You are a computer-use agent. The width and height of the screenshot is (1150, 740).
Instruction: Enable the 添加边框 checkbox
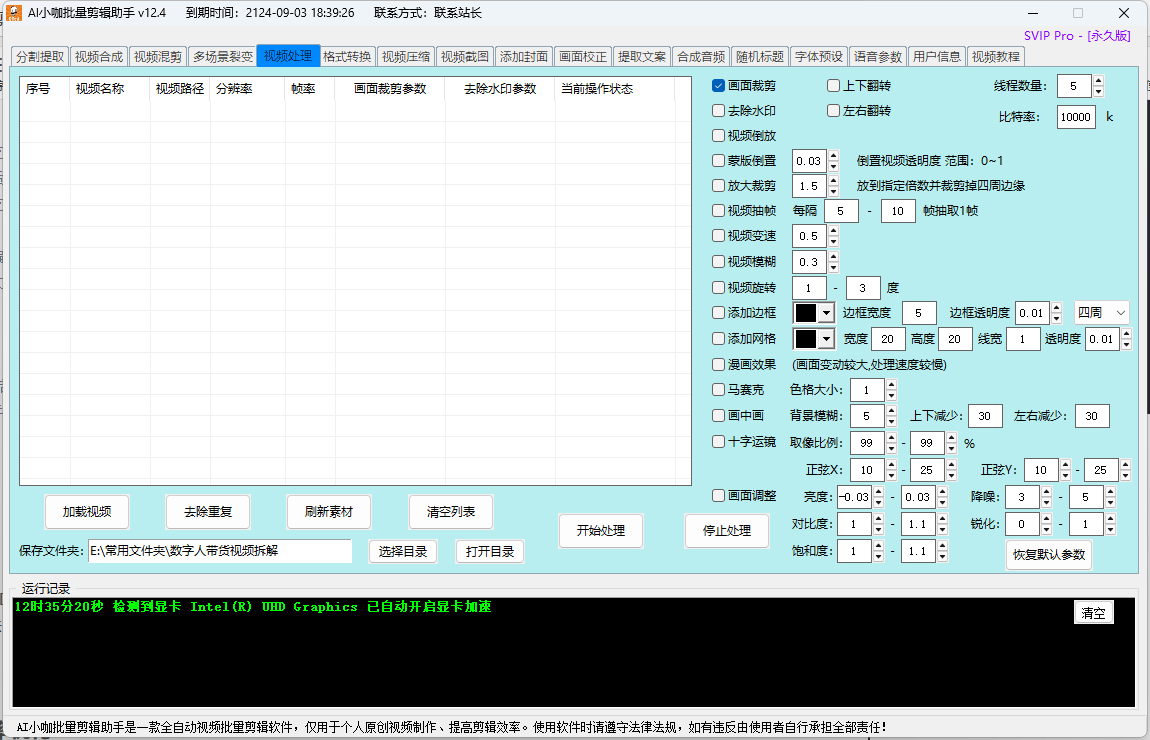(719, 312)
